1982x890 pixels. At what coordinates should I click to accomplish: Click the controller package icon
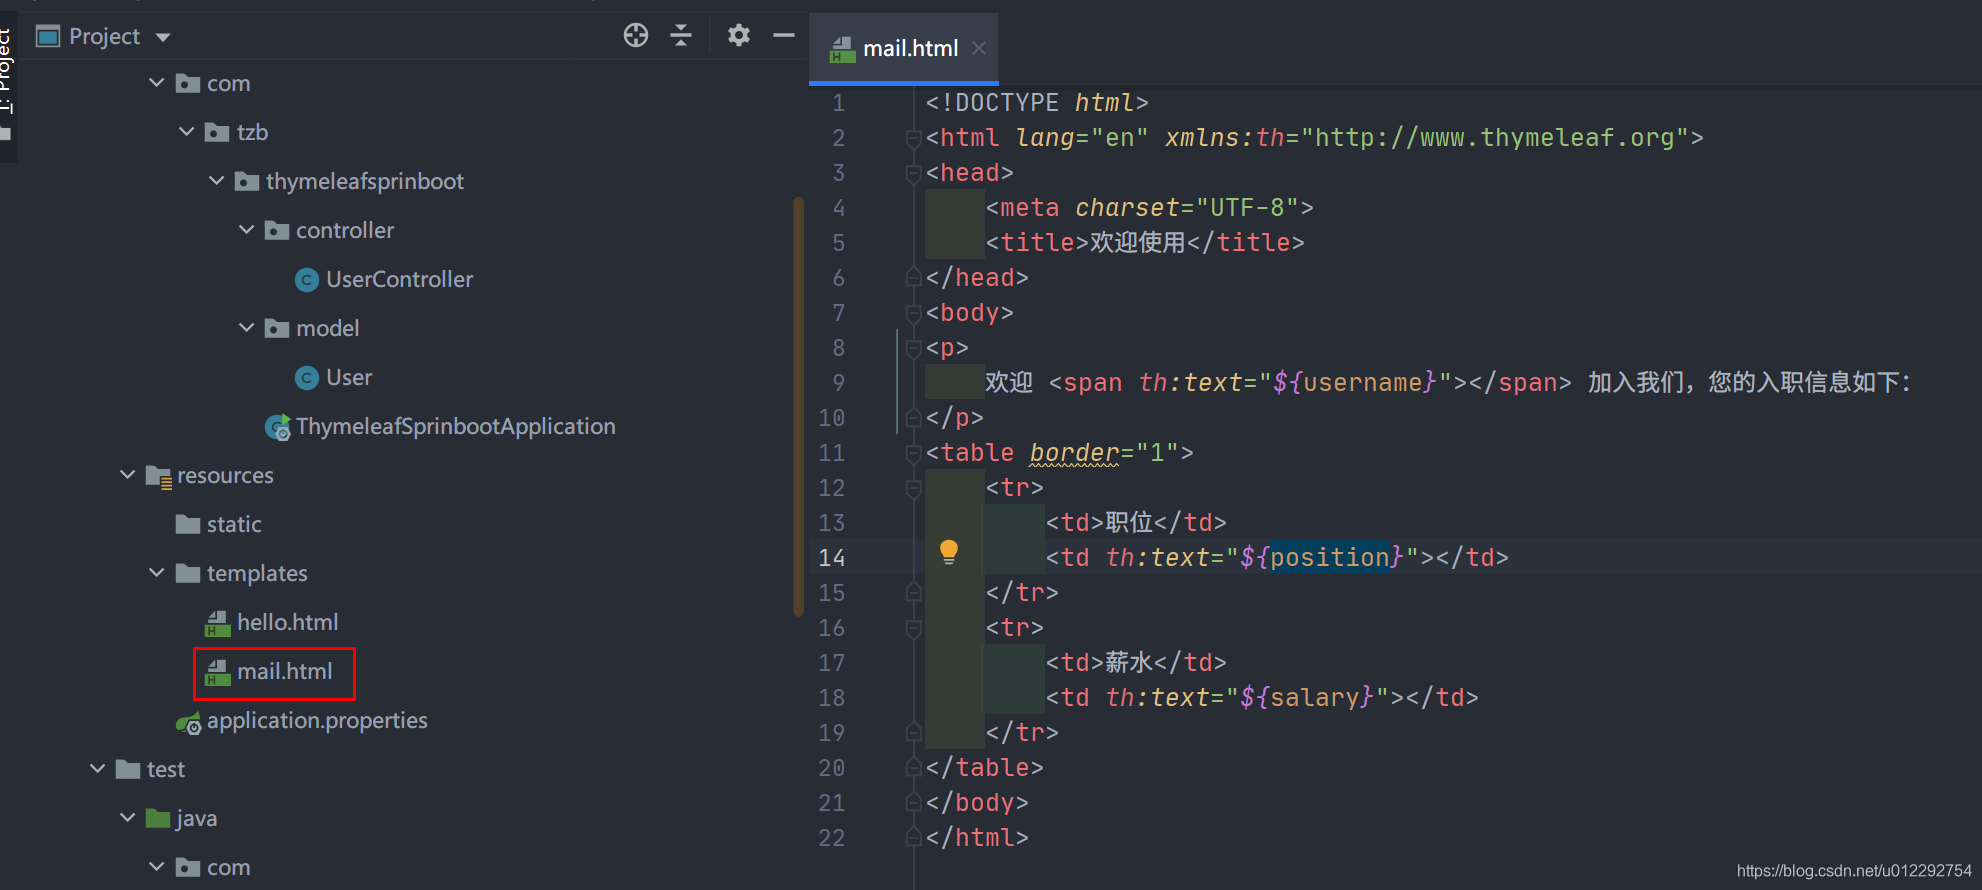tap(277, 231)
